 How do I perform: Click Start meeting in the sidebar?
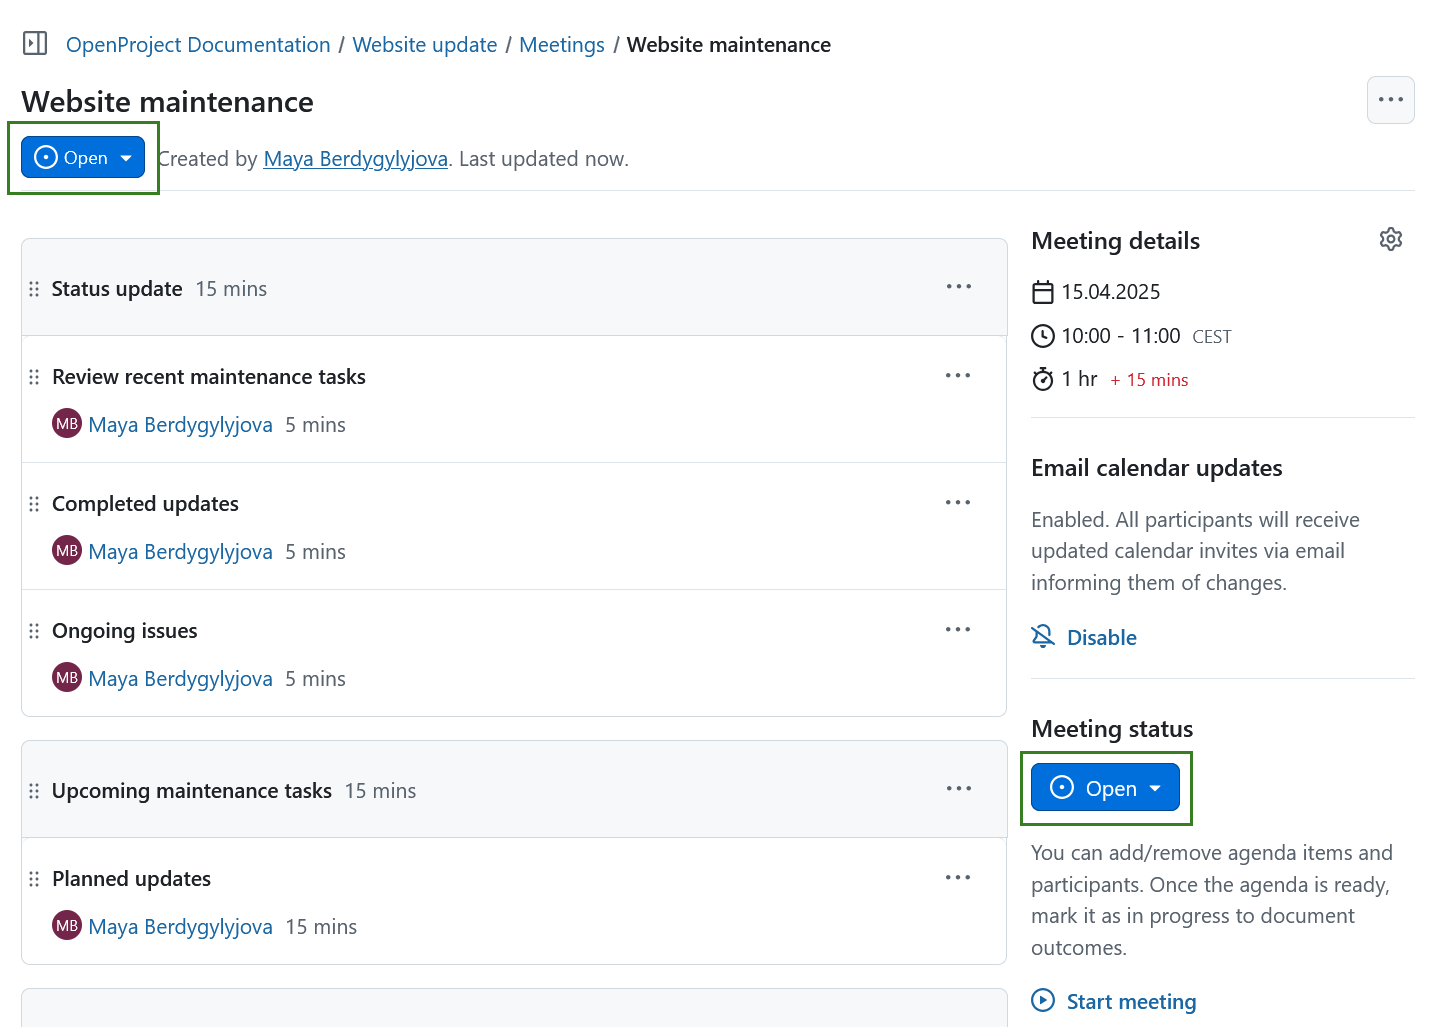tap(1131, 1001)
